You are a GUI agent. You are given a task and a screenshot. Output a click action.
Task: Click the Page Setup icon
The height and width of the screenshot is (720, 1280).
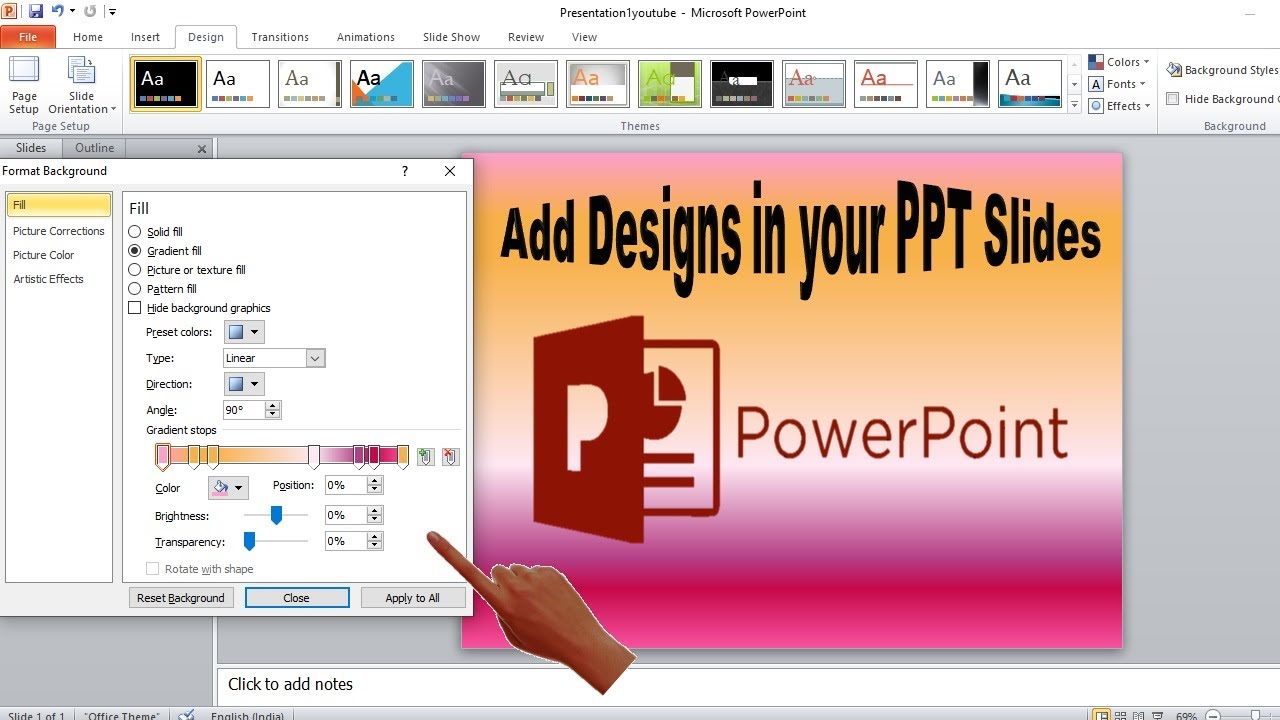pyautogui.click(x=24, y=85)
